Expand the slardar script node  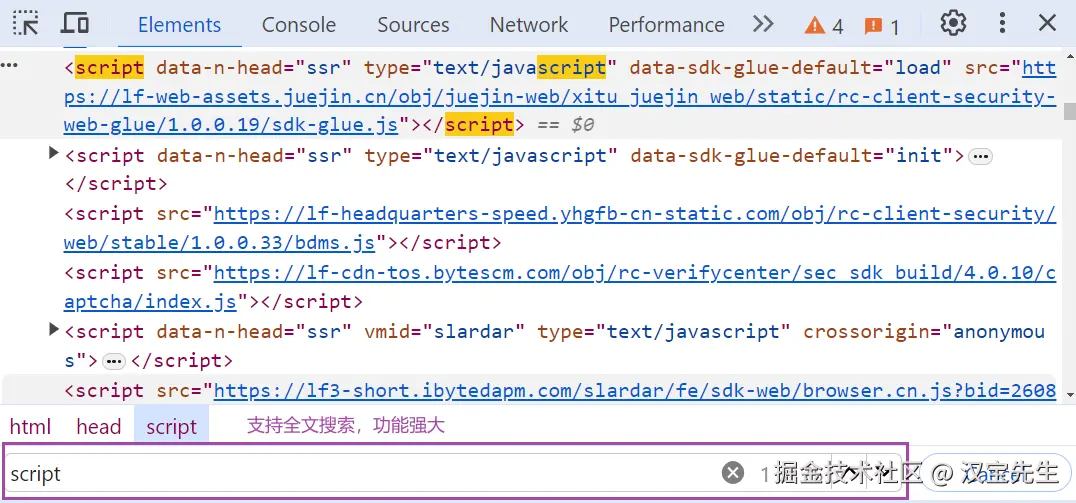pos(54,330)
